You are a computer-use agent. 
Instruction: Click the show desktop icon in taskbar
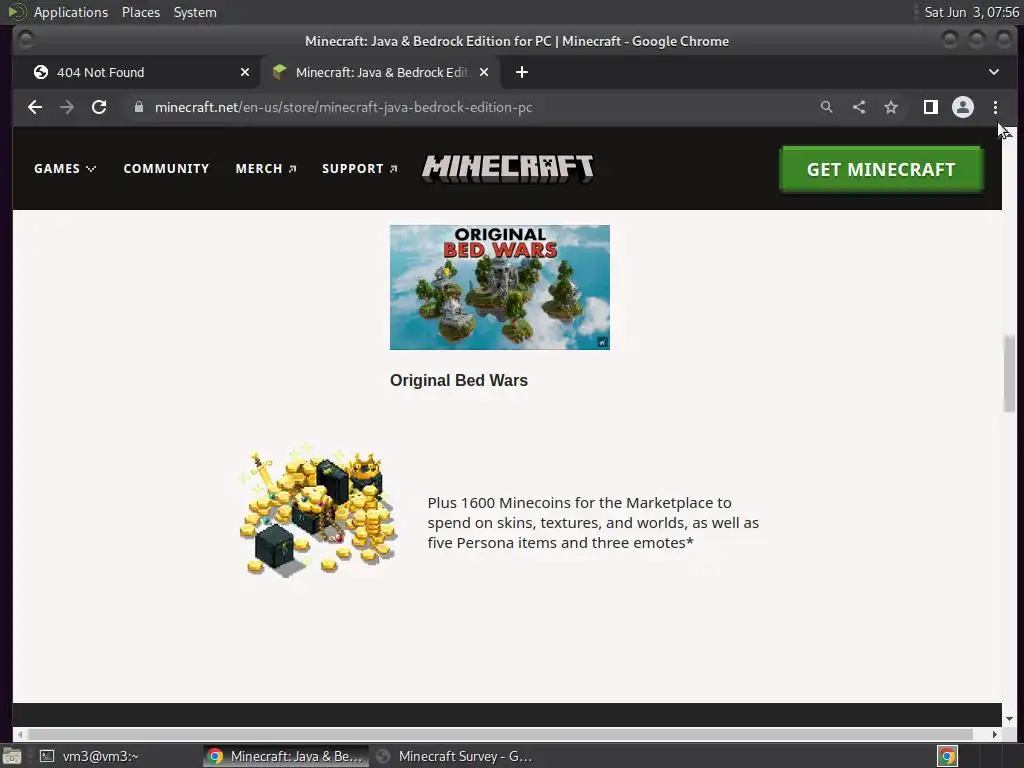(11, 756)
